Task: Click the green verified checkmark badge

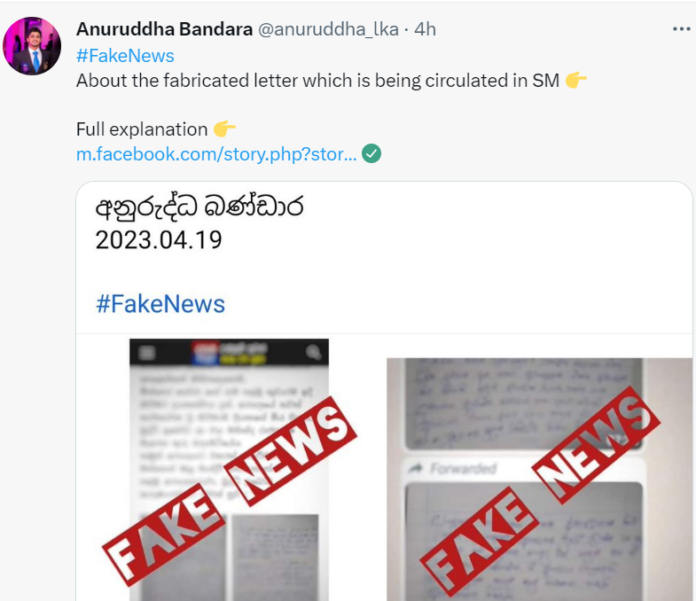Action: pos(372,154)
